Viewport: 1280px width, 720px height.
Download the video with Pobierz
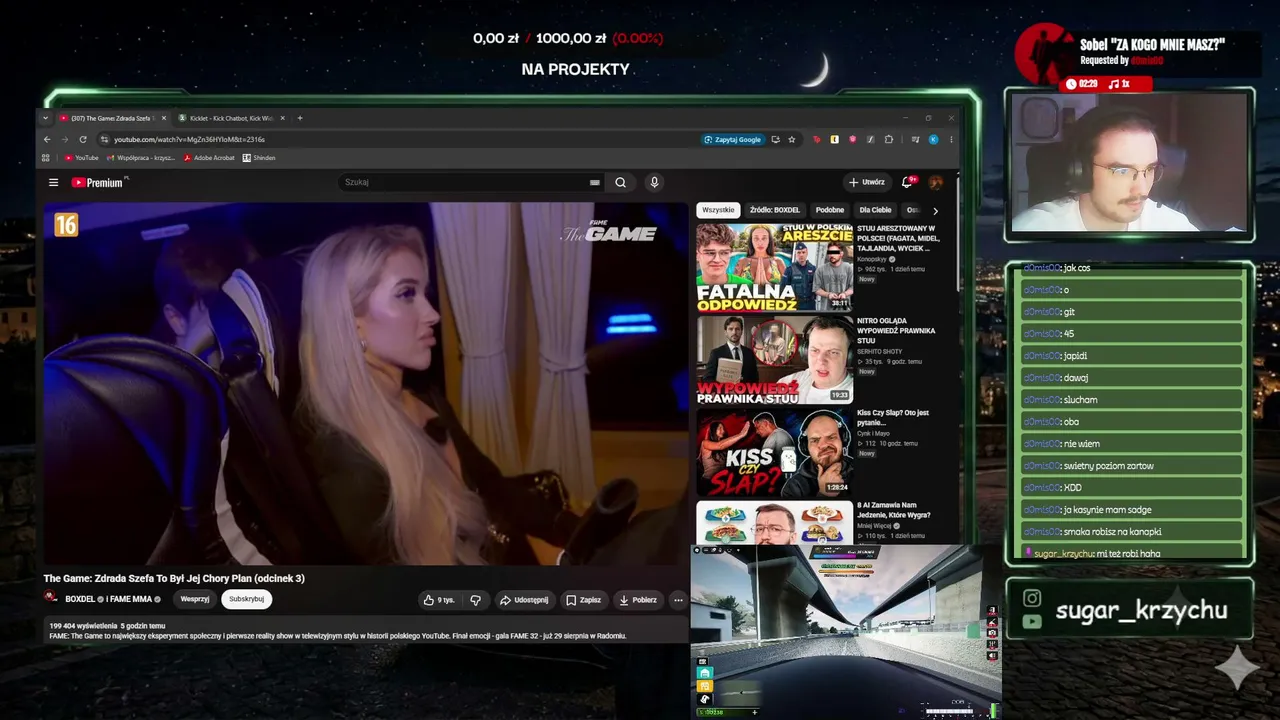(638, 600)
